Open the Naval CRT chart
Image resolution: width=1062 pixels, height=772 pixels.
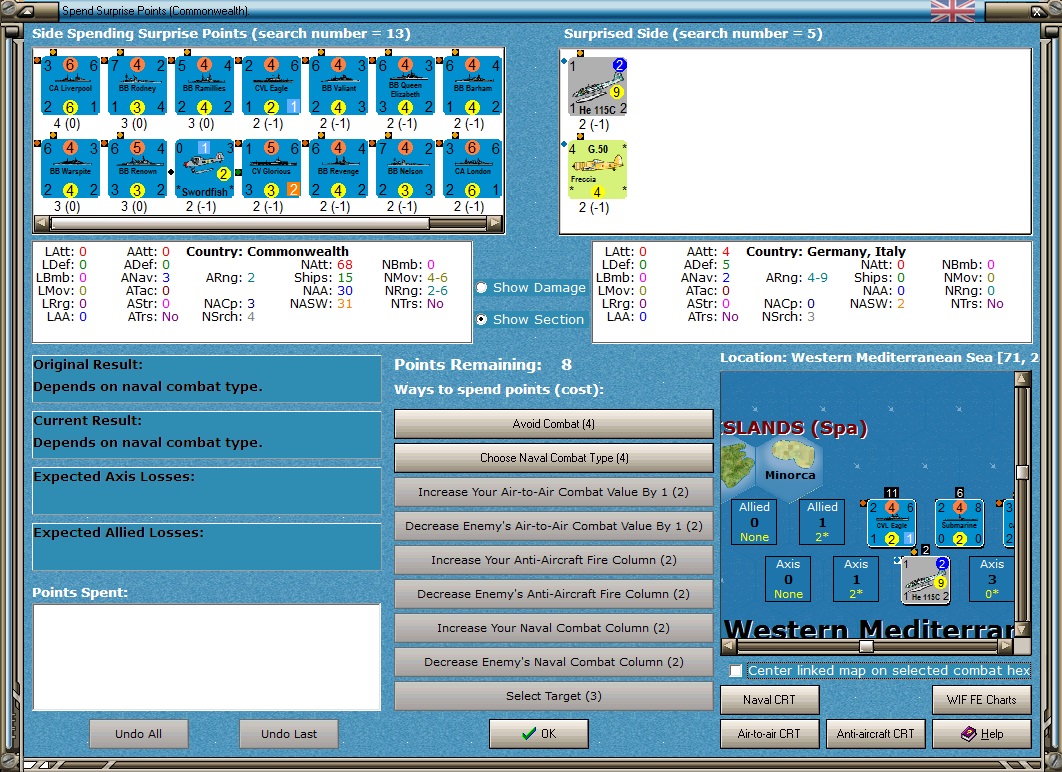769,700
